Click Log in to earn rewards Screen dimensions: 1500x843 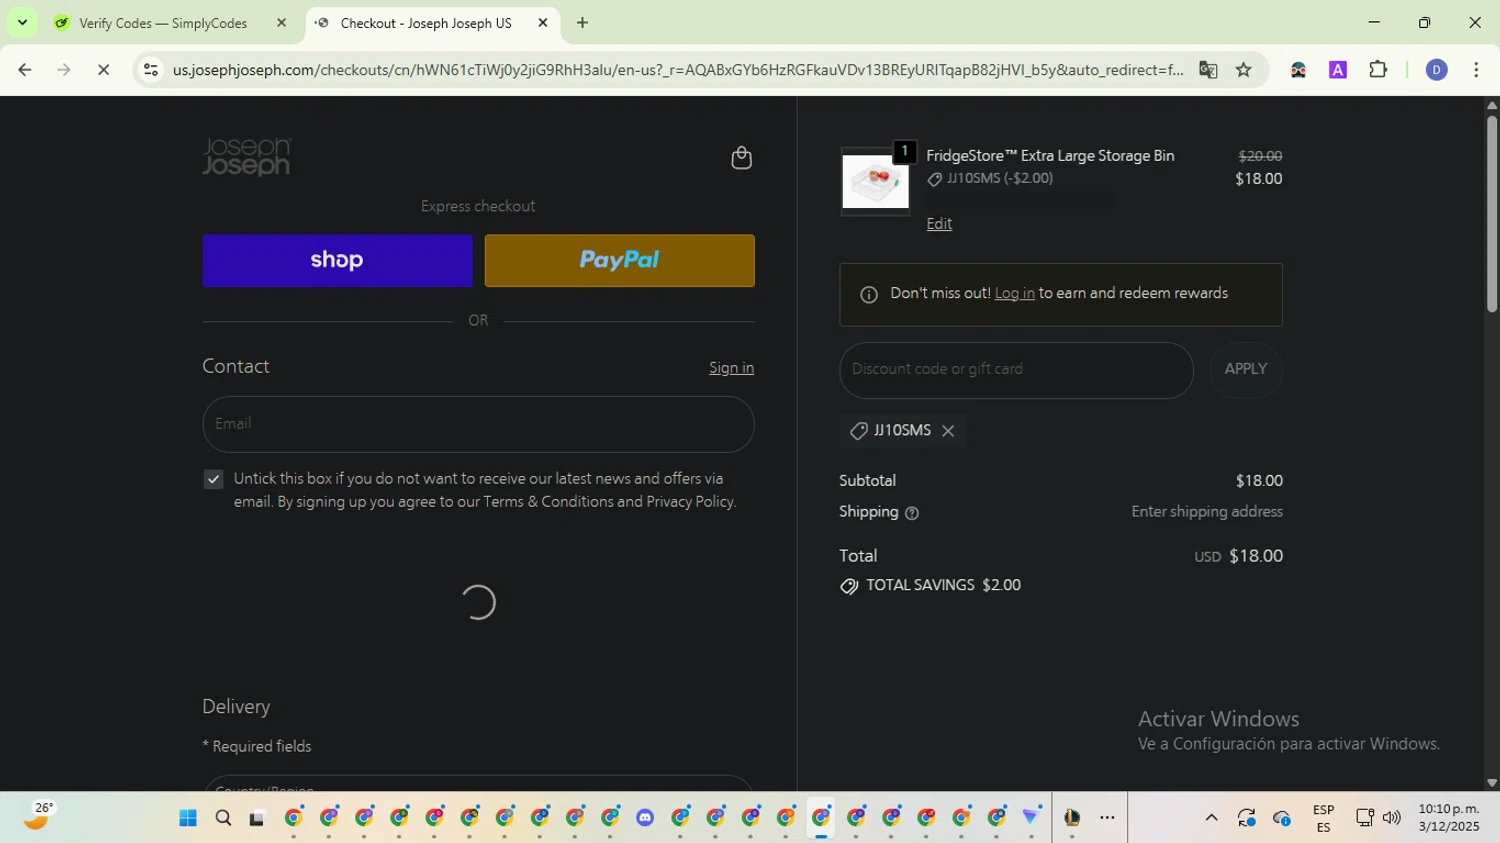point(1014,294)
